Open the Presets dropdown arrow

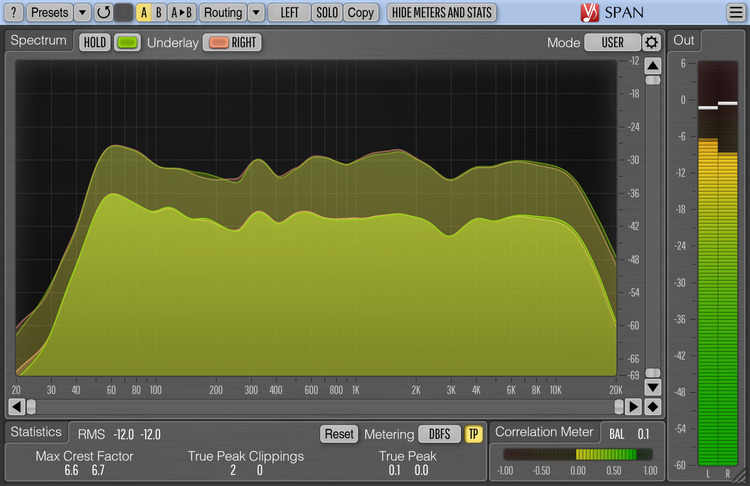click(82, 13)
